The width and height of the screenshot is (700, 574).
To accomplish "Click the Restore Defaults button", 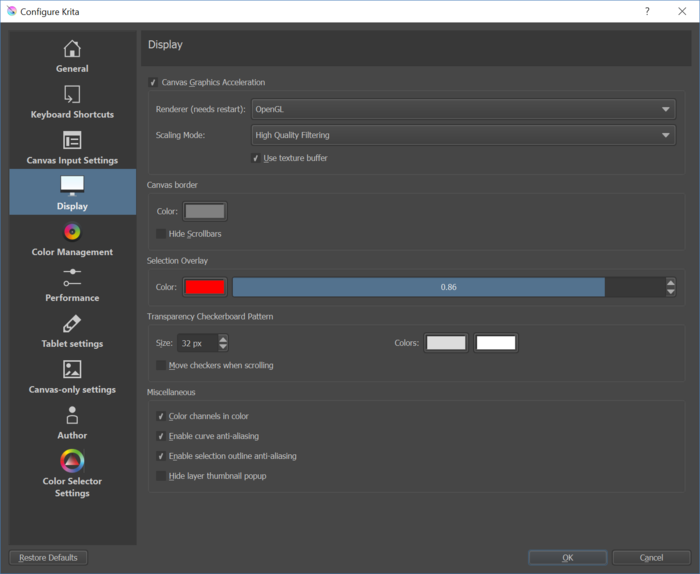I will [x=48, y=557].
